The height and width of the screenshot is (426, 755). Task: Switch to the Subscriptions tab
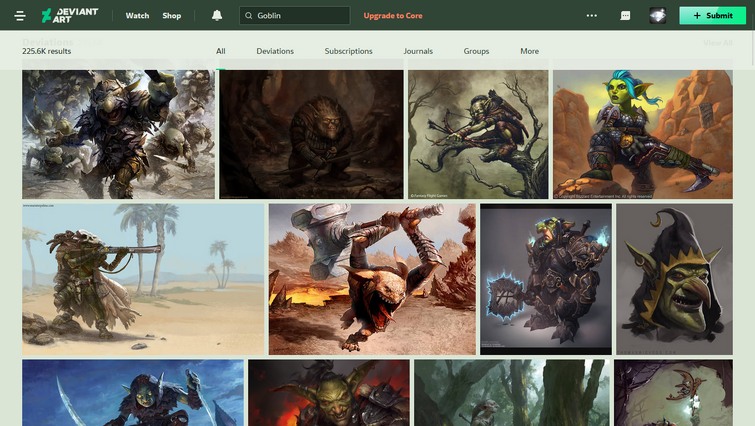coord(348,51)
